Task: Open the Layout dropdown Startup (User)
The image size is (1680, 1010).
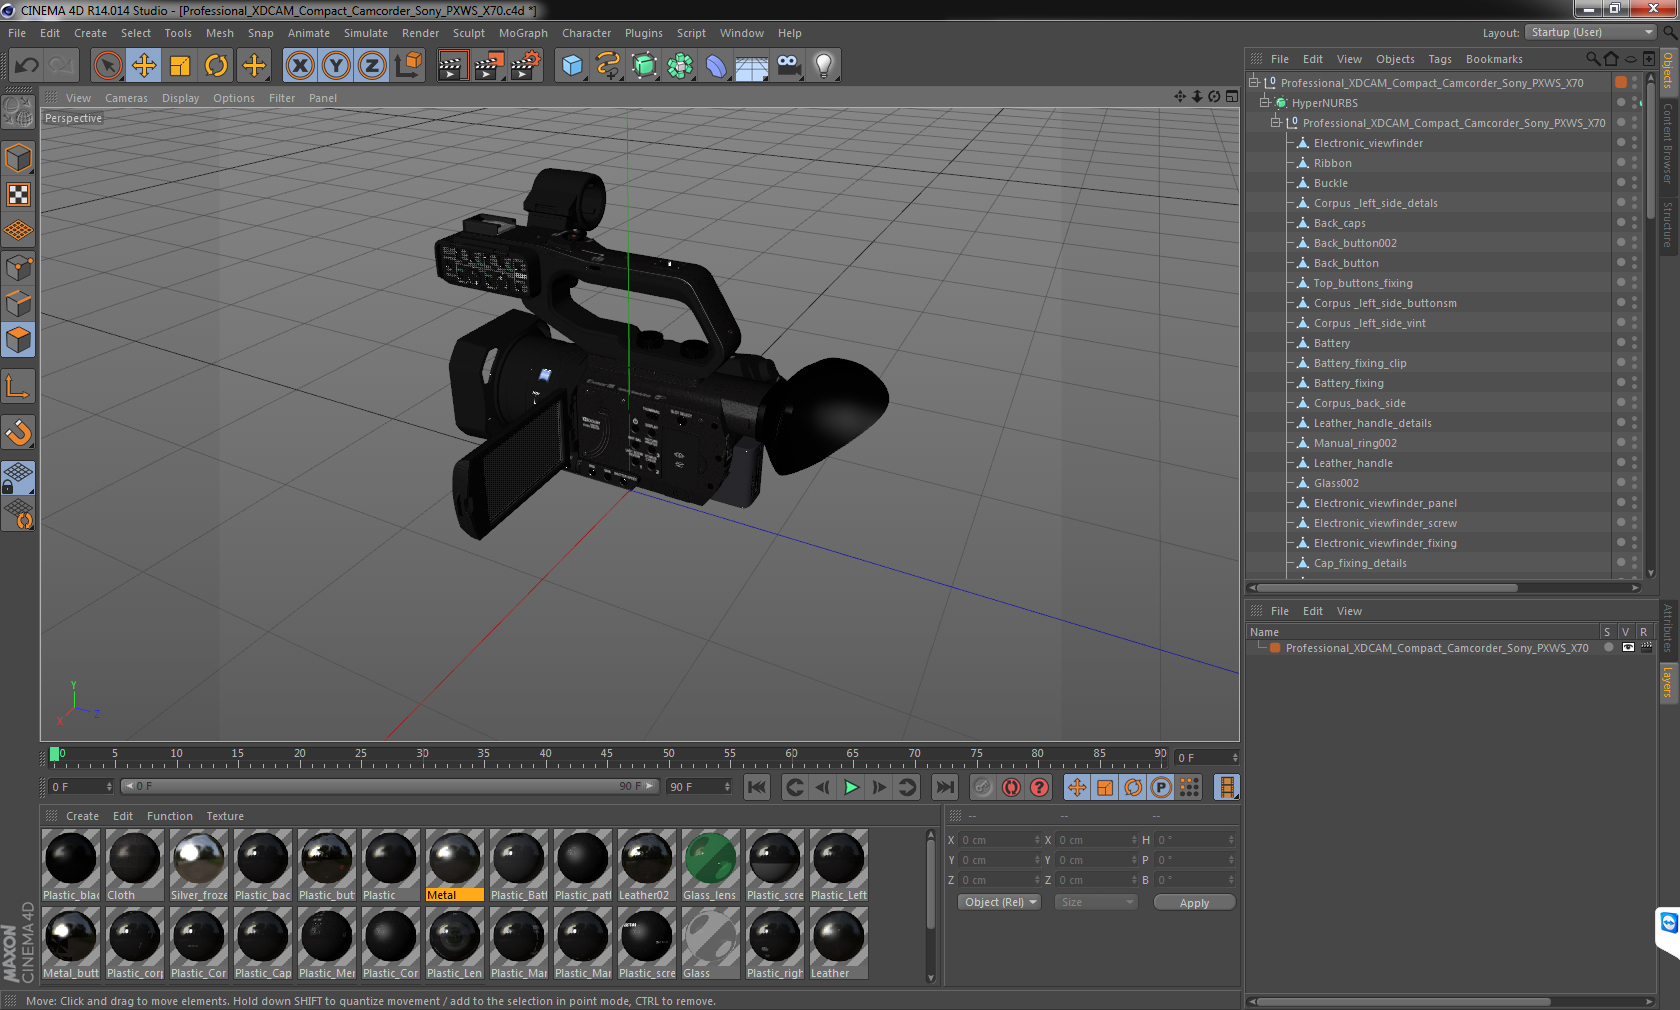Action: pyautogui.click(x=1591, y=32)
